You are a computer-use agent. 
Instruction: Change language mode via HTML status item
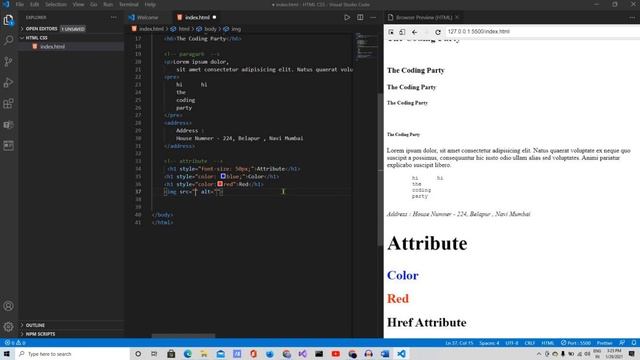547,343
